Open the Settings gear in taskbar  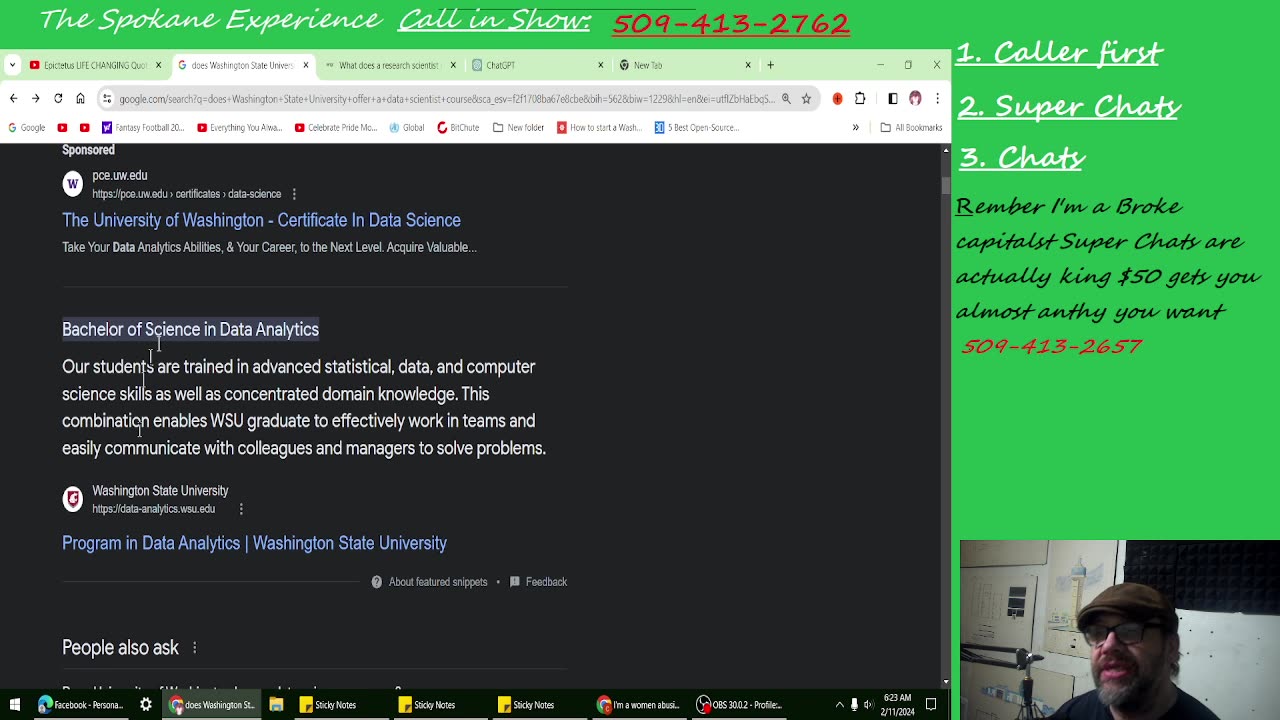click(x=146, y=705)
